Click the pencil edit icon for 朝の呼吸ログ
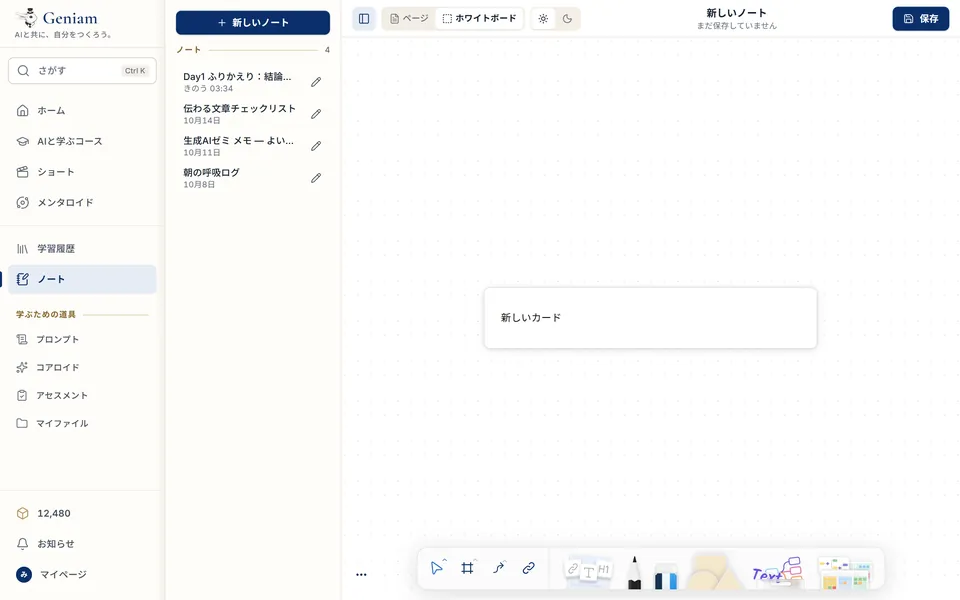Screen dimensions: 960x600 [316, 178]
